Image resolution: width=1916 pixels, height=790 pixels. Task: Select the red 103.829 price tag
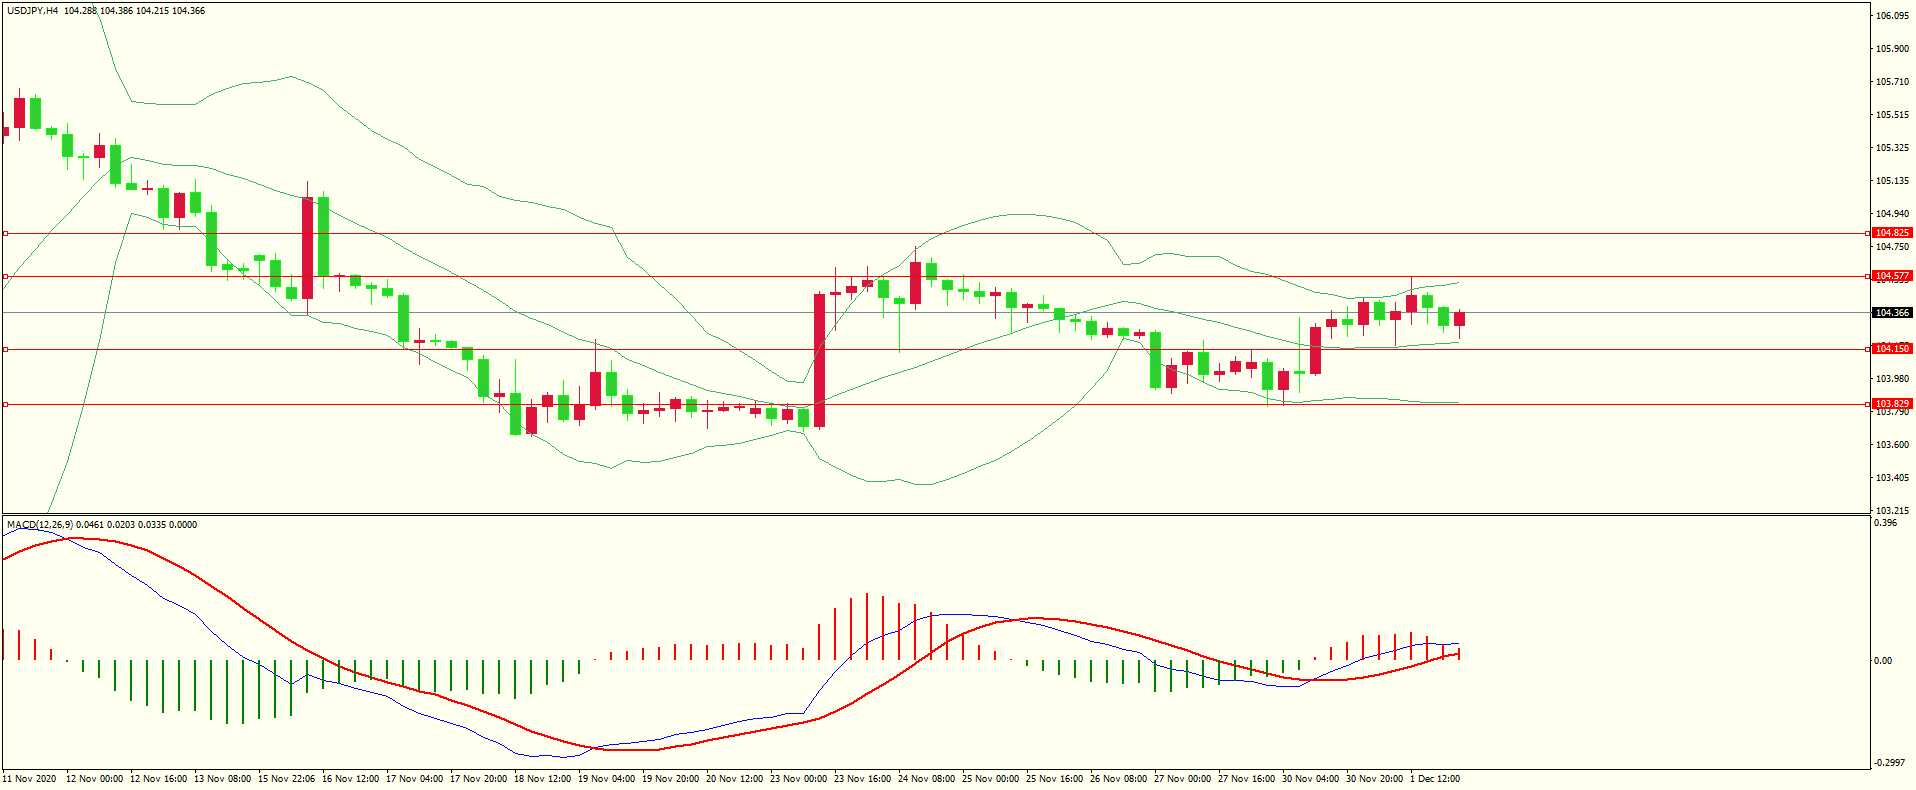(x=1892, y=404)
